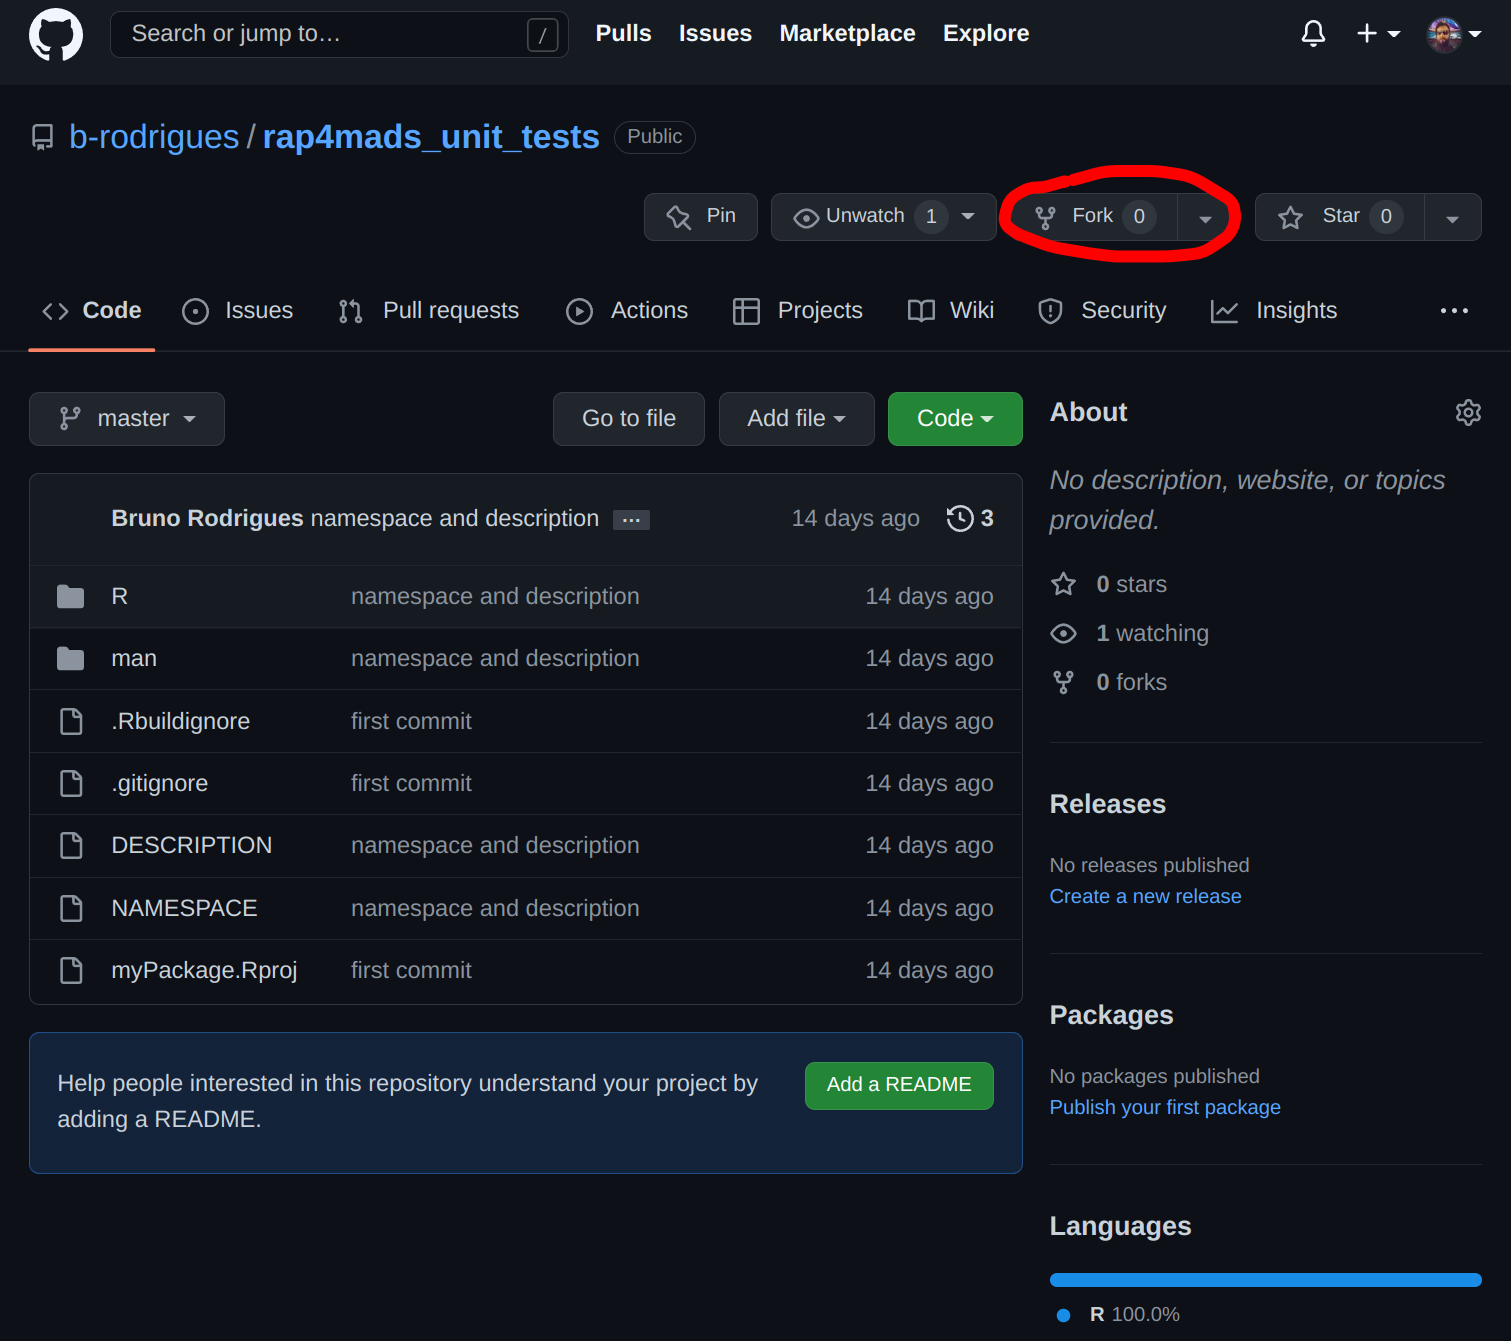1511x1341 pixels.
Task: Open the Packages heading link
Action: [1112, 1015]
